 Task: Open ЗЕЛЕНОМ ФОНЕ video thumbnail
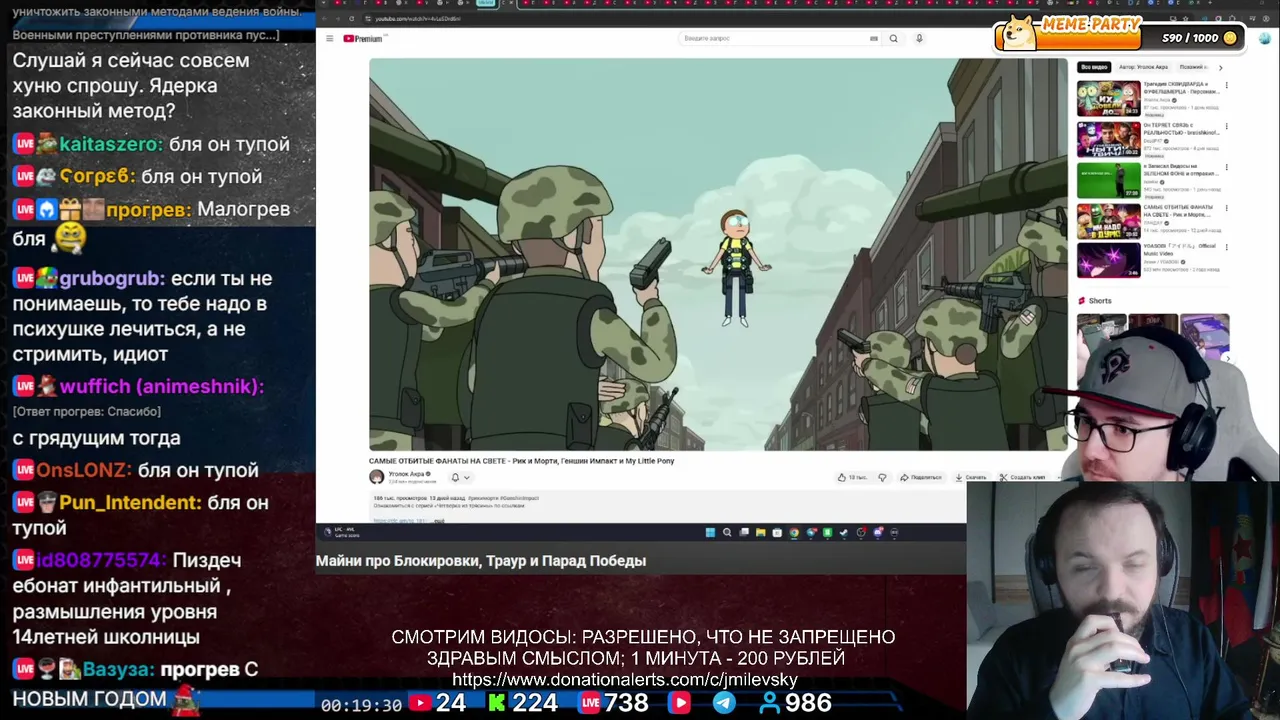coord(1109,180)
